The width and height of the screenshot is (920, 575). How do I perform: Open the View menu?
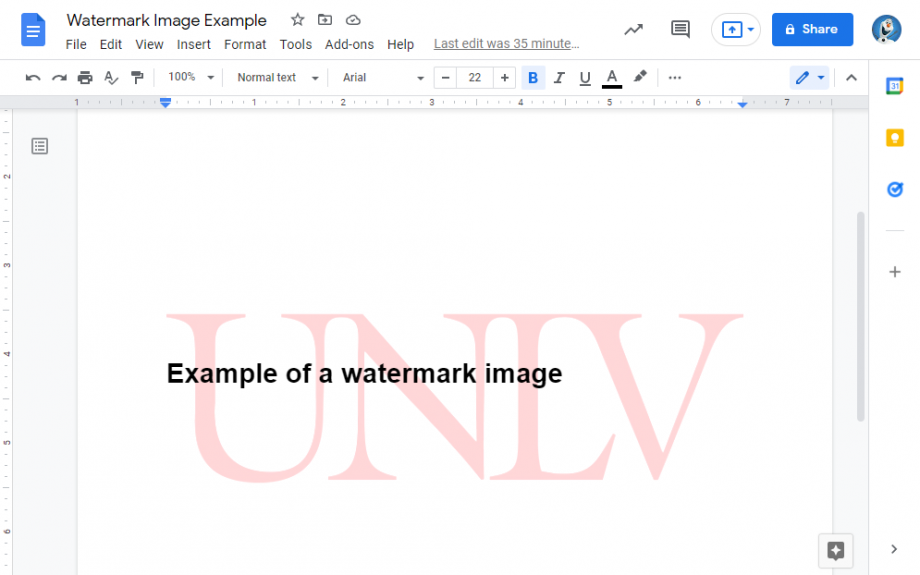(x=149, y=45)
